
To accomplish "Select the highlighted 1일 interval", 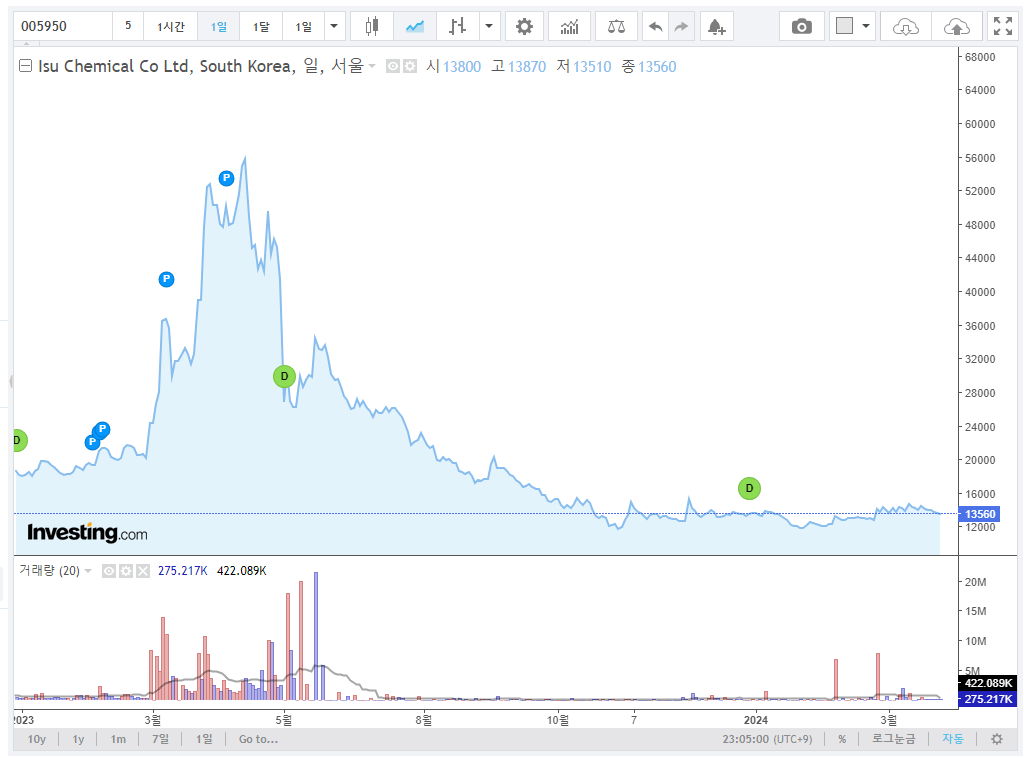I will 219,27.
